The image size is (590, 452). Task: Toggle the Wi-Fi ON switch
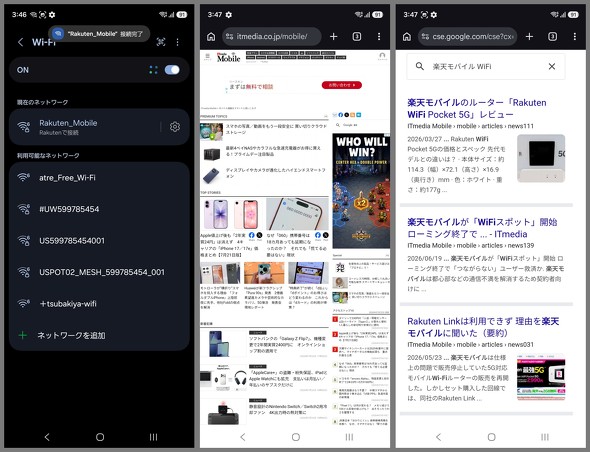click(172, 70)
